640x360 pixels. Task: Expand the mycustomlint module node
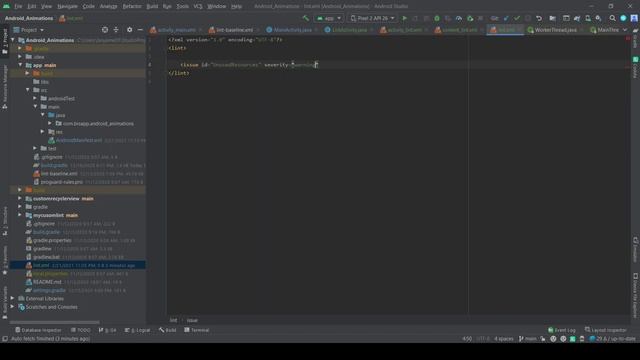click(x=20, y=215)
